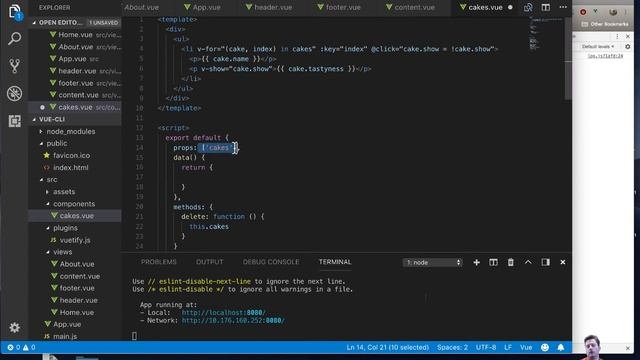This screenshot has width=640, height=360.
Task: Click the terminal input cursor line
Action: click(134, 336)
